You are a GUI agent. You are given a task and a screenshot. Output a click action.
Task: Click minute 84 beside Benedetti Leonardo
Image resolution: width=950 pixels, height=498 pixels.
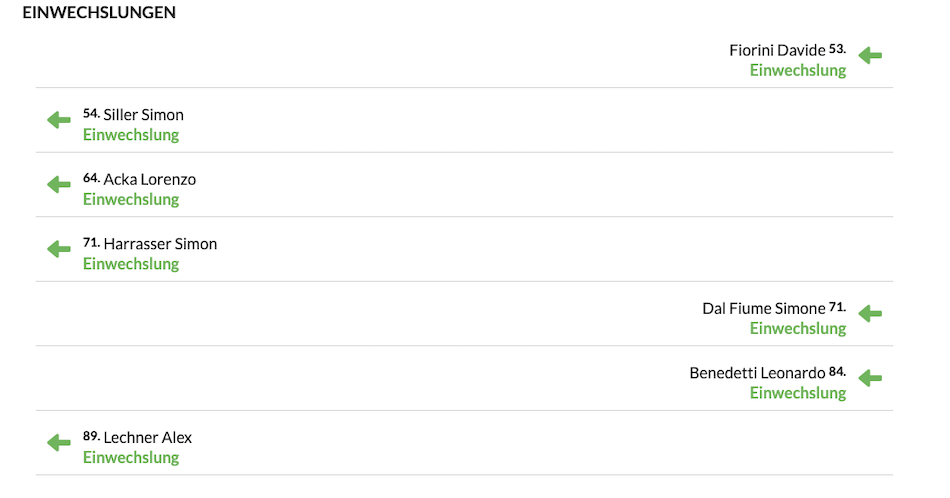[837, 371]
